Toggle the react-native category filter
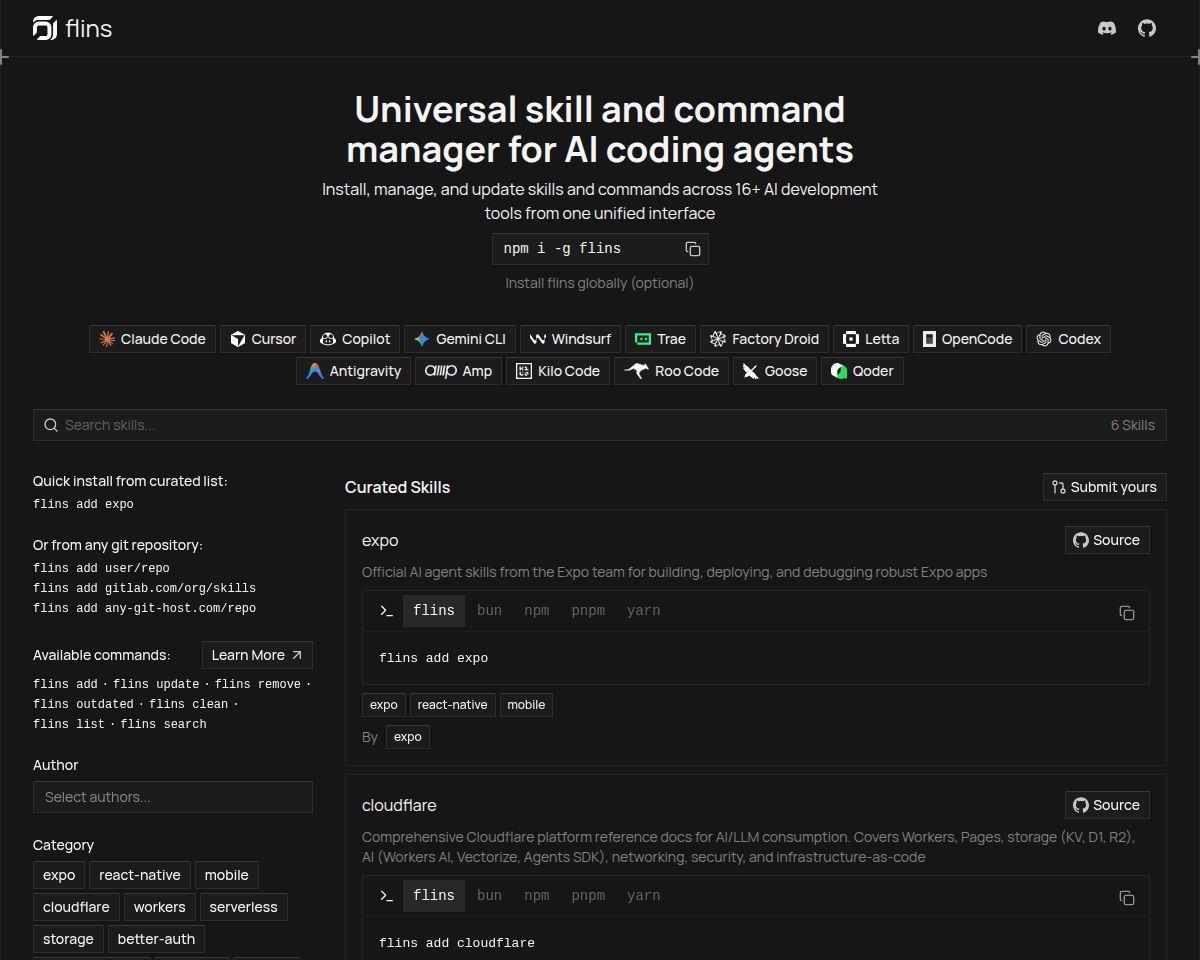This screenshot has width=1200, height=960. [140, 875]
